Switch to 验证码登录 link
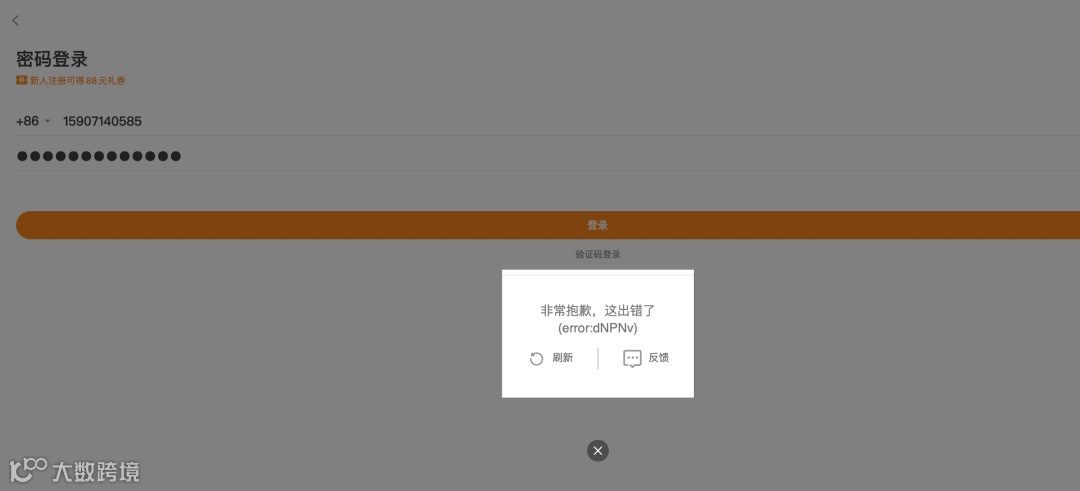The image size is (1080, 491). [x=598, y=254]
